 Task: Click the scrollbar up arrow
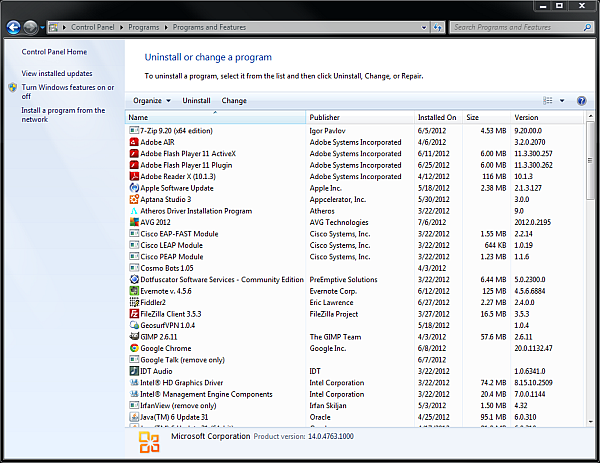point(590,116)
